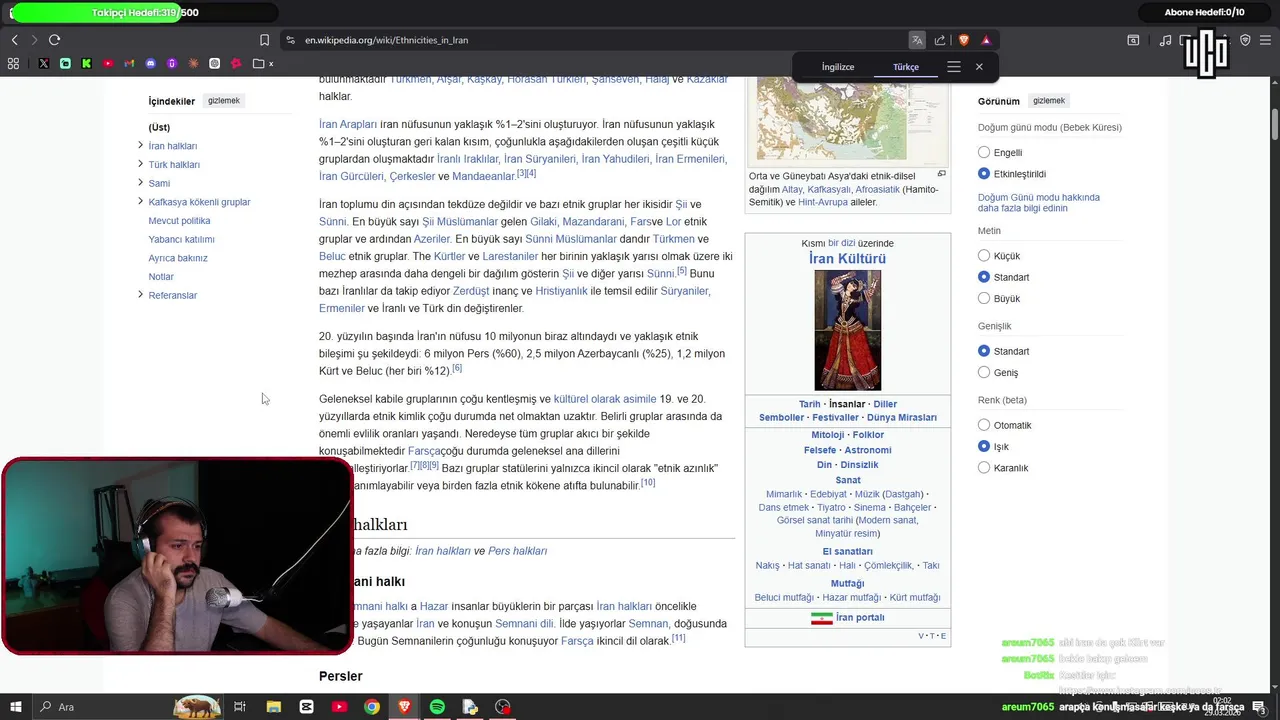
Task: Switch translation to Türkçe tab
Action: [x=906, y=67]
